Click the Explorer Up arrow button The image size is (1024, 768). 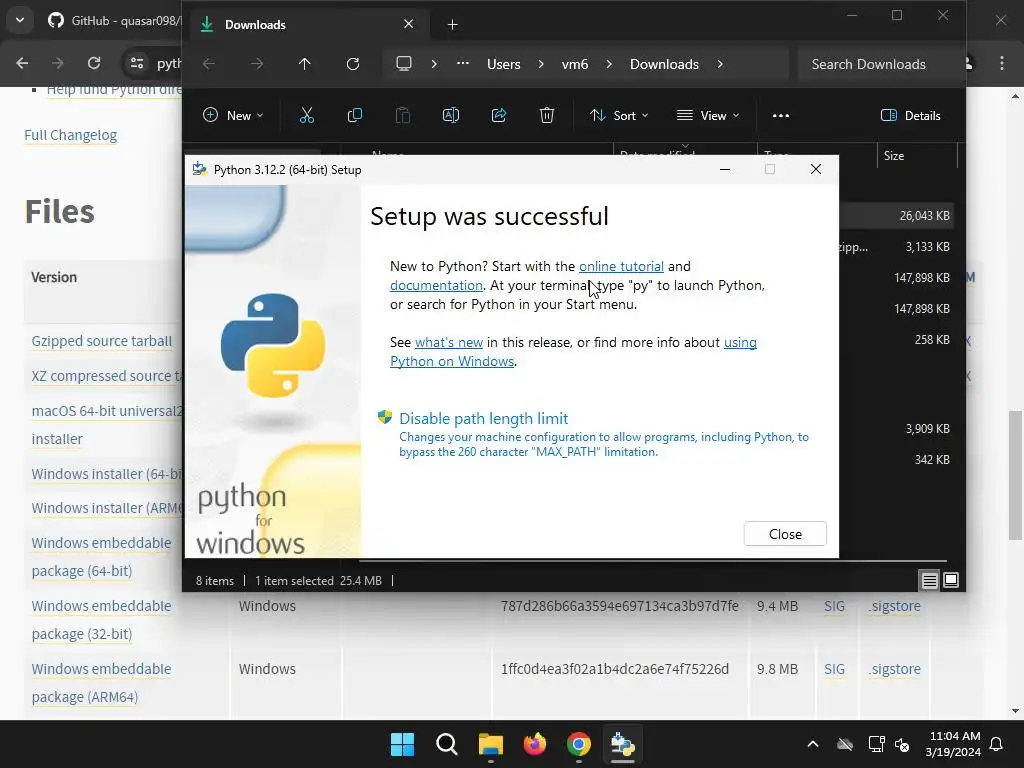[x=304, y=64]
